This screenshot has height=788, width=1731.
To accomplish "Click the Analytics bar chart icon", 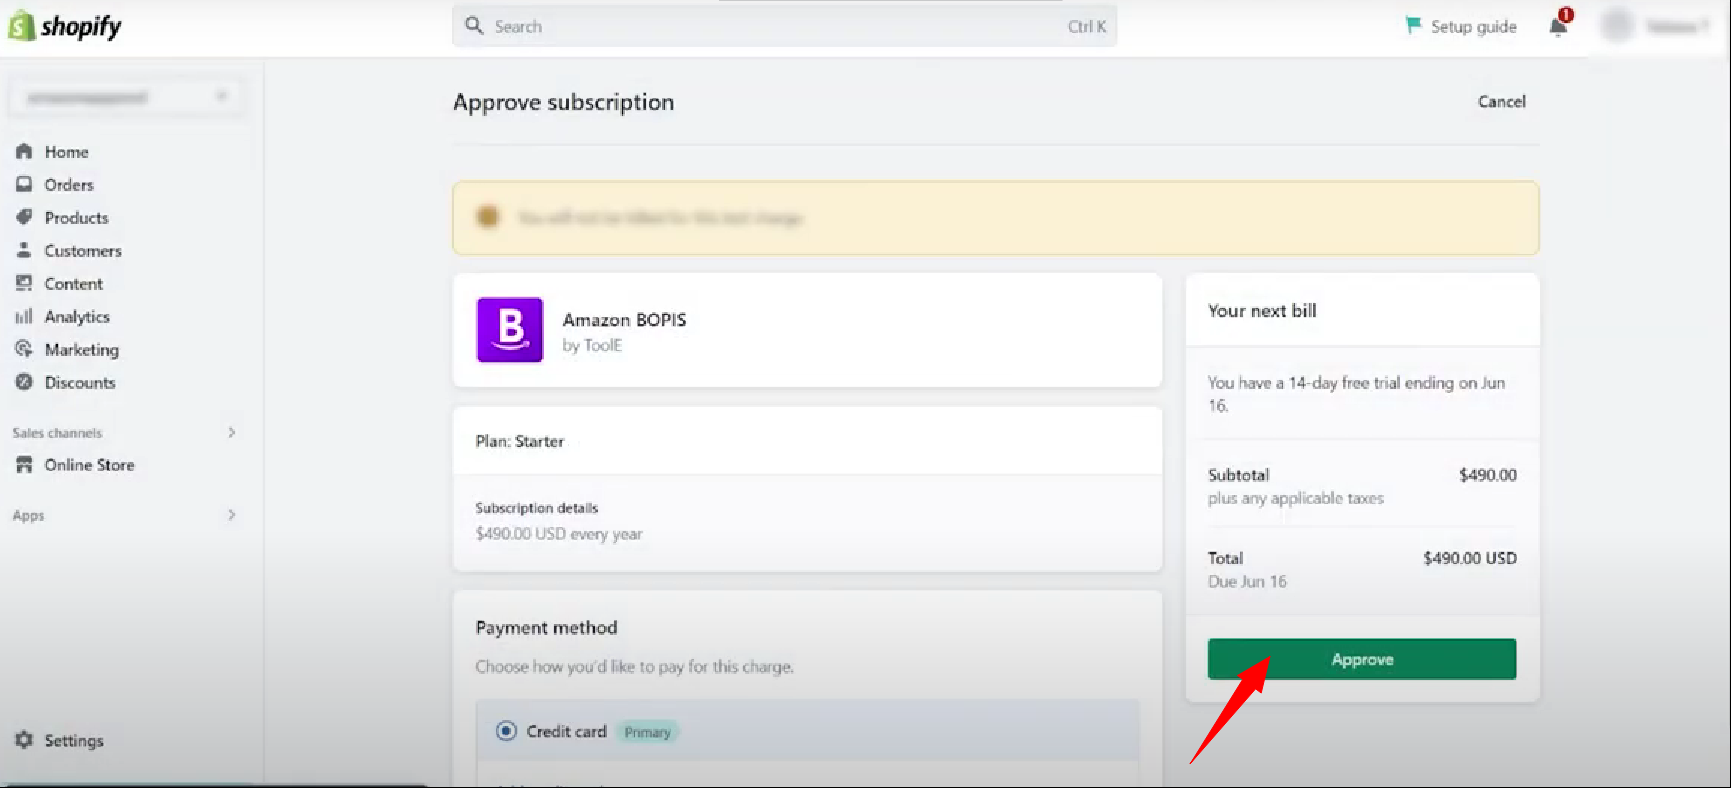I will click(24, 316).
